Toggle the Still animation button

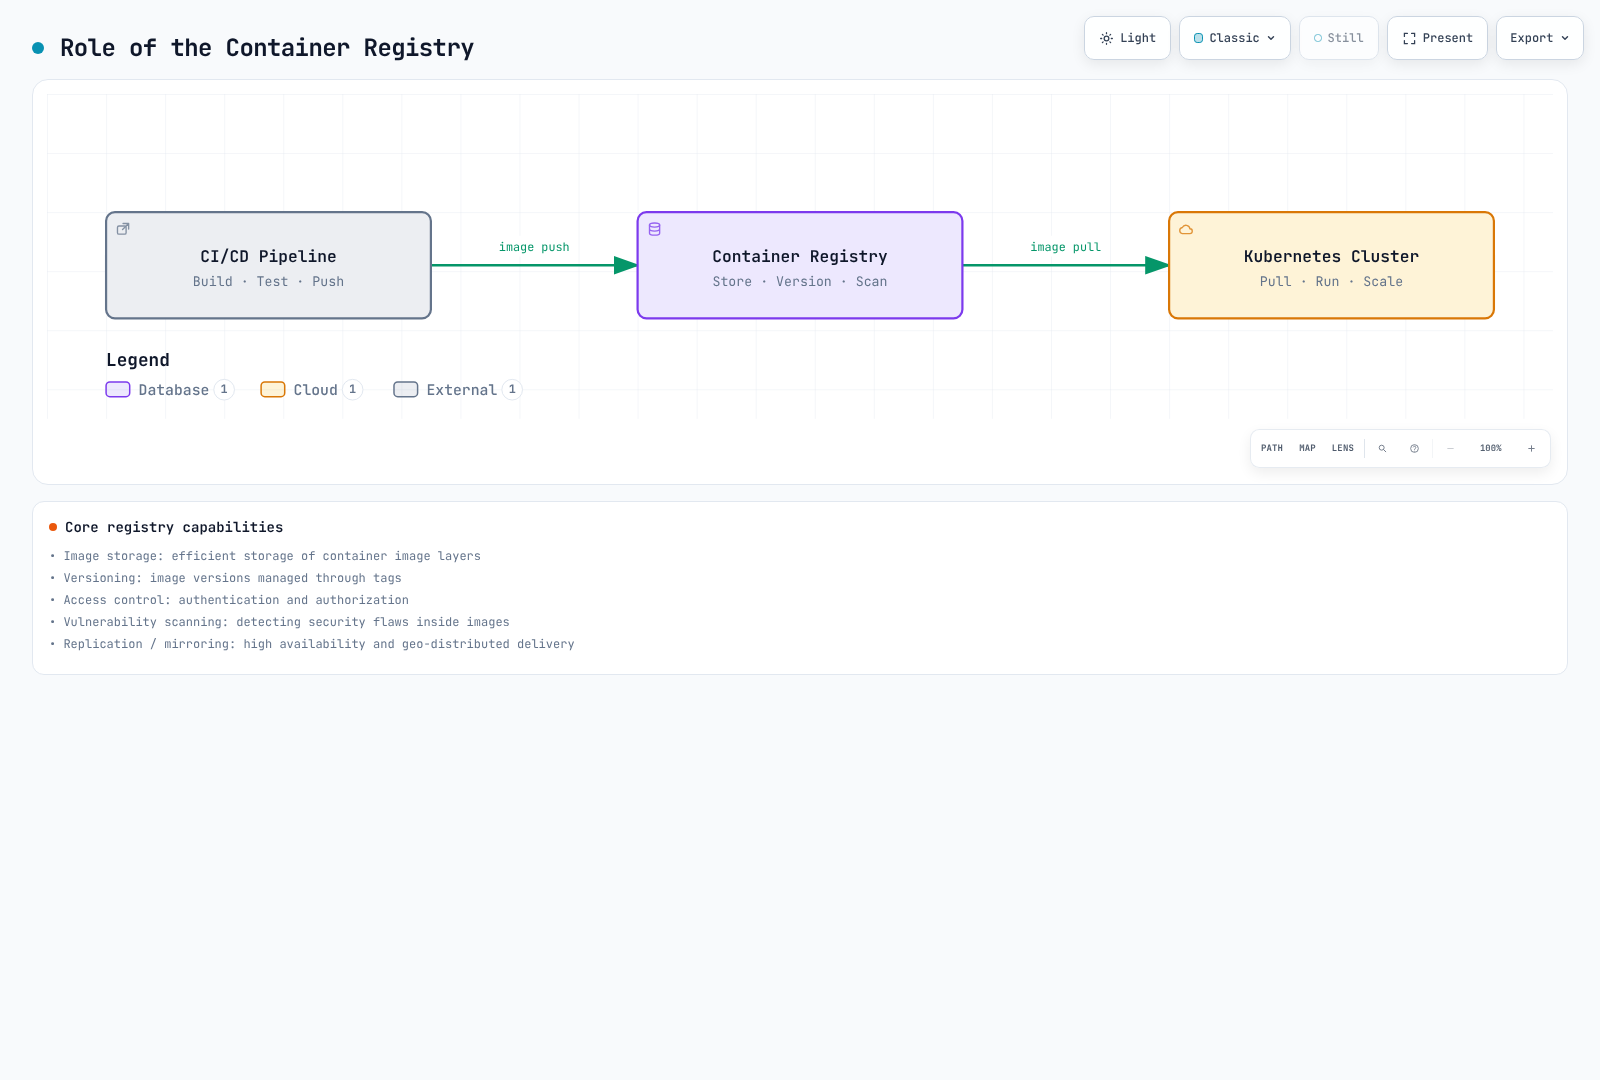click(1338, 38)
